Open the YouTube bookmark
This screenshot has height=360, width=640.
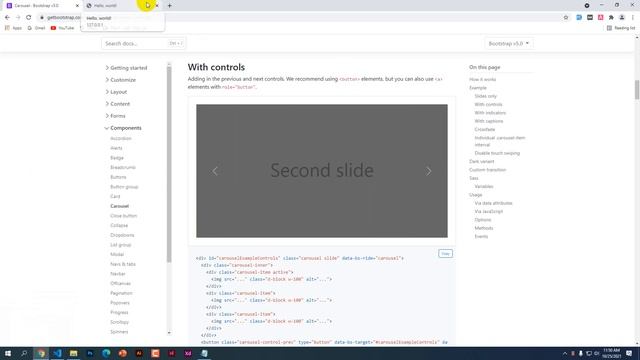coord(62,28)
